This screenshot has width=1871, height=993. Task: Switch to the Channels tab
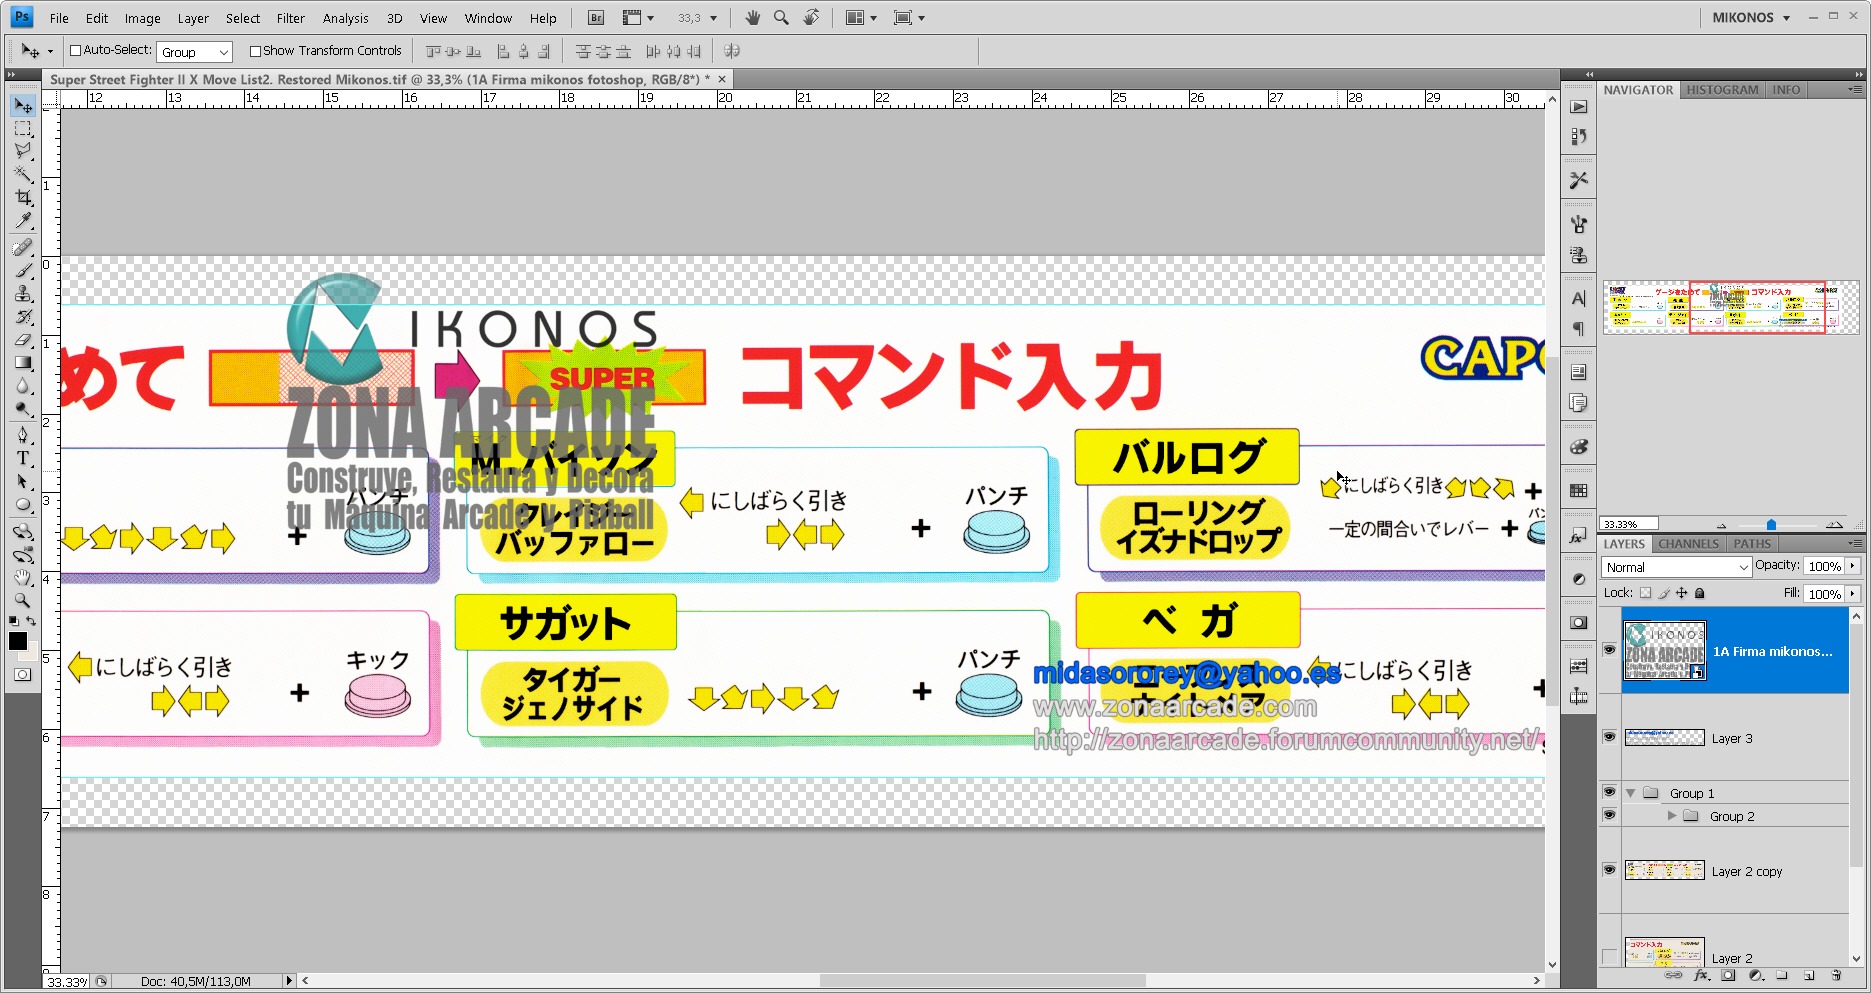[x=1688, y=544]
